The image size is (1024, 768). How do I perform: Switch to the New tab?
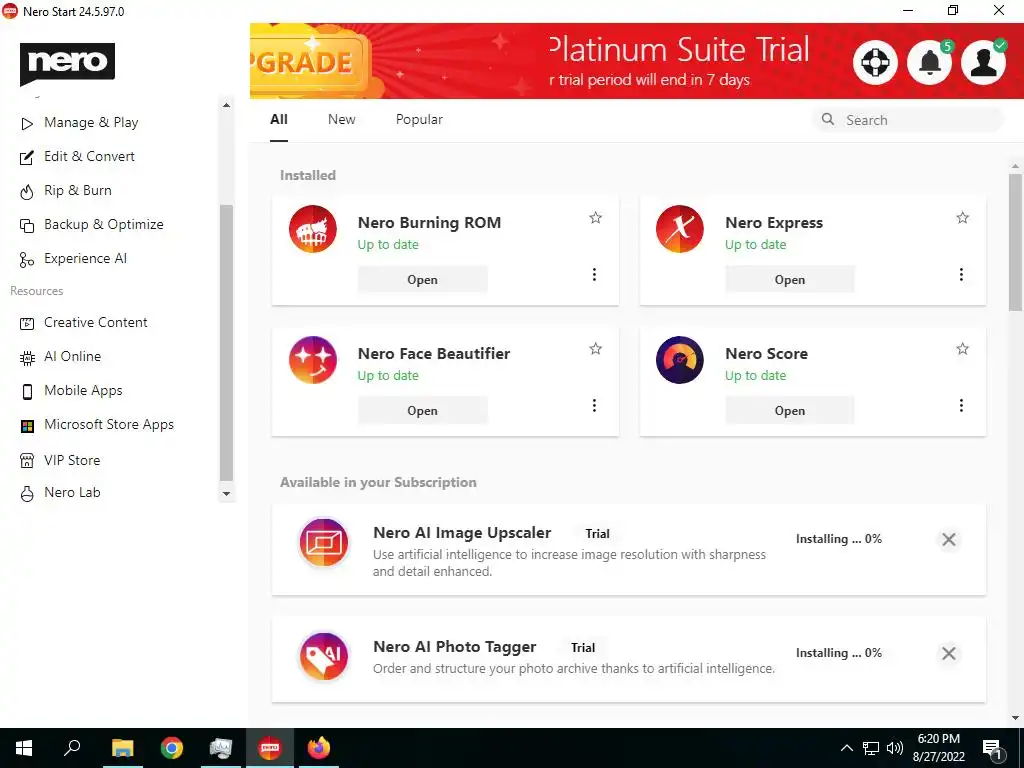point(342,120)
